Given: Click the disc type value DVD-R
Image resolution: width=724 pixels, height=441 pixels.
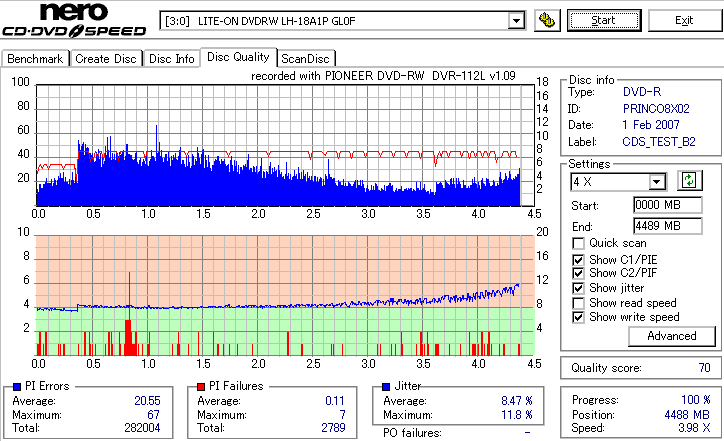Looking at the screenshot, I should tap(642, 92).
